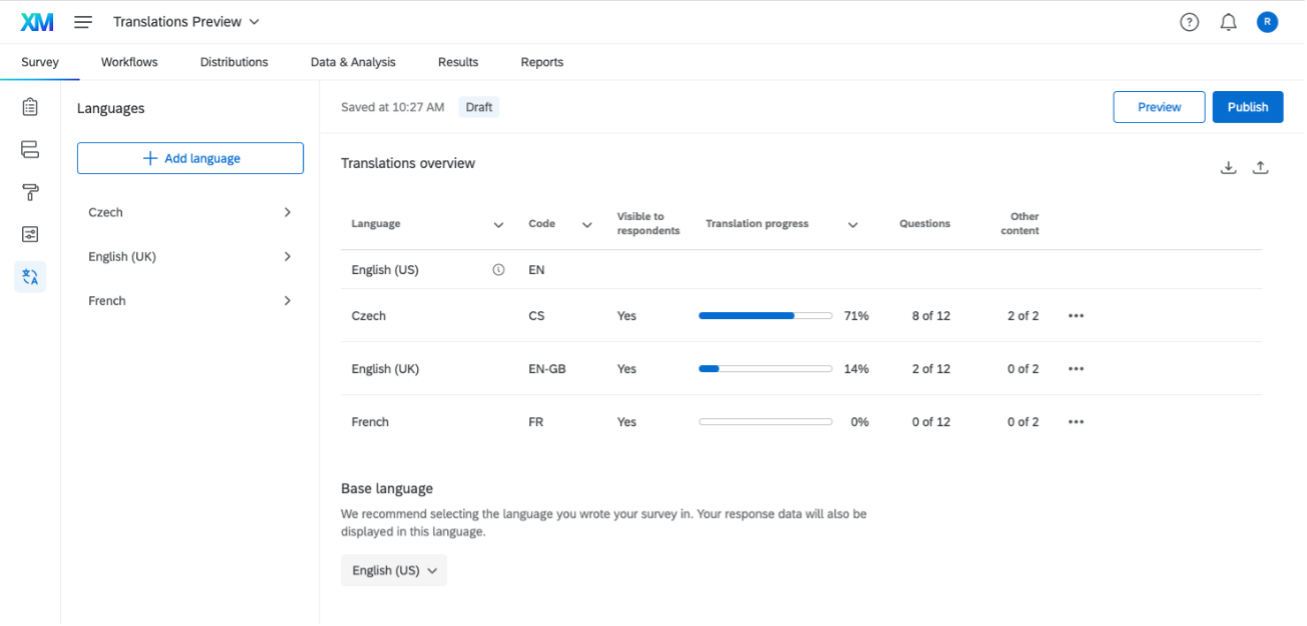This screenshot has width=1307, height=626.
Task: Click the upload translations icon
Action: point(1260,168)
